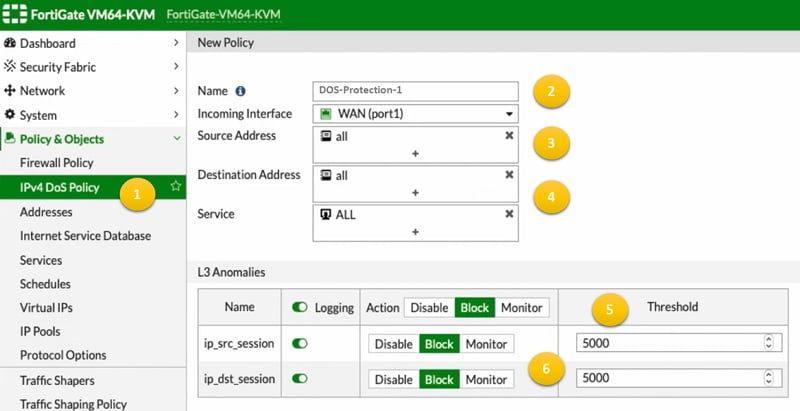
Task: Set header Action to Disable
Action: pyautogui.click(x=430, y=308)
